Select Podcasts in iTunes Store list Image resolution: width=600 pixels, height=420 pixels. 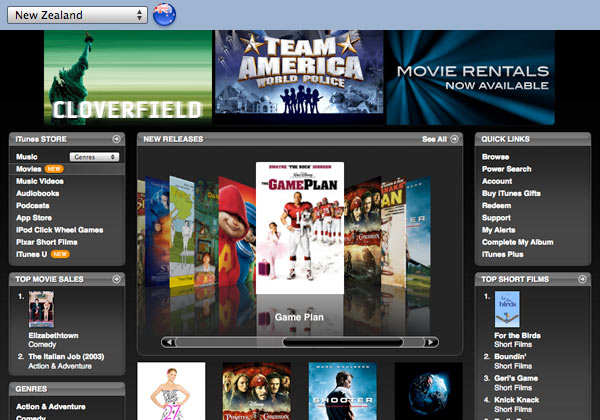pos(33,205)
